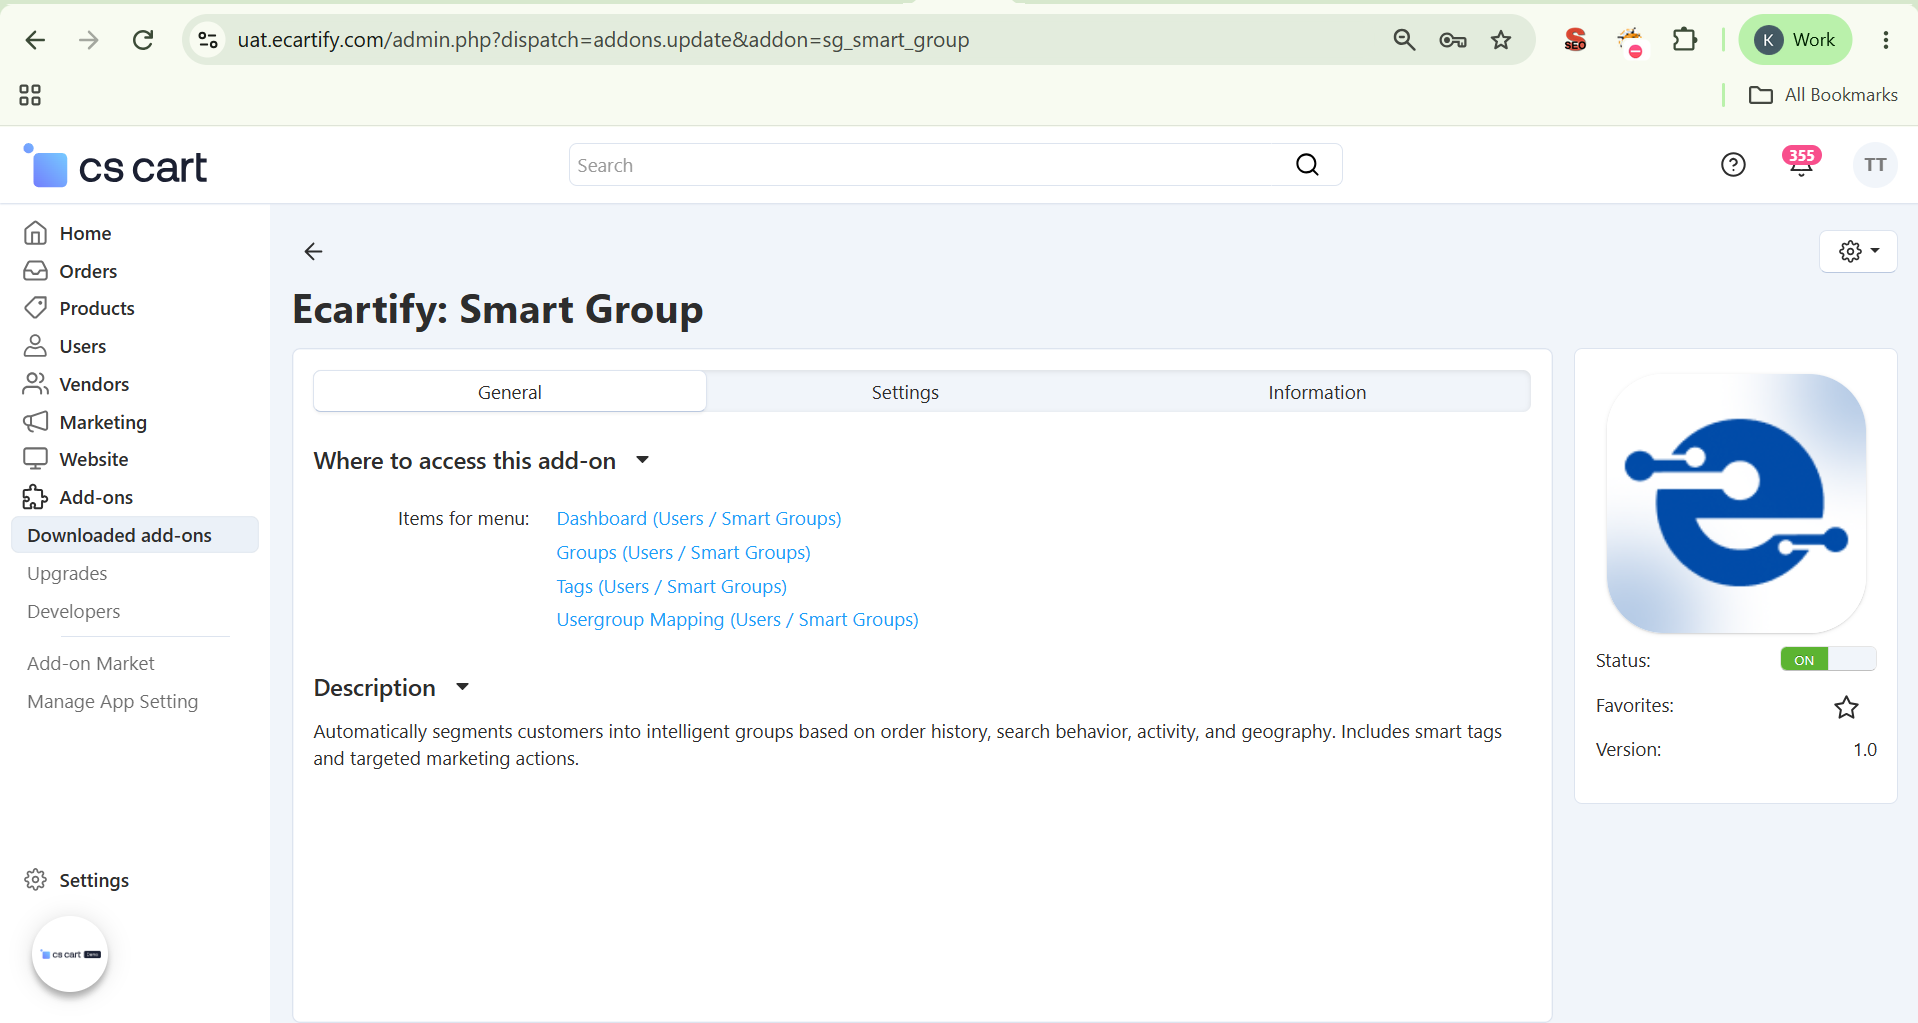Open Usergroup Mapping (Users / Smart Groups) link
1918x1023 pixels.
[737, 619]
